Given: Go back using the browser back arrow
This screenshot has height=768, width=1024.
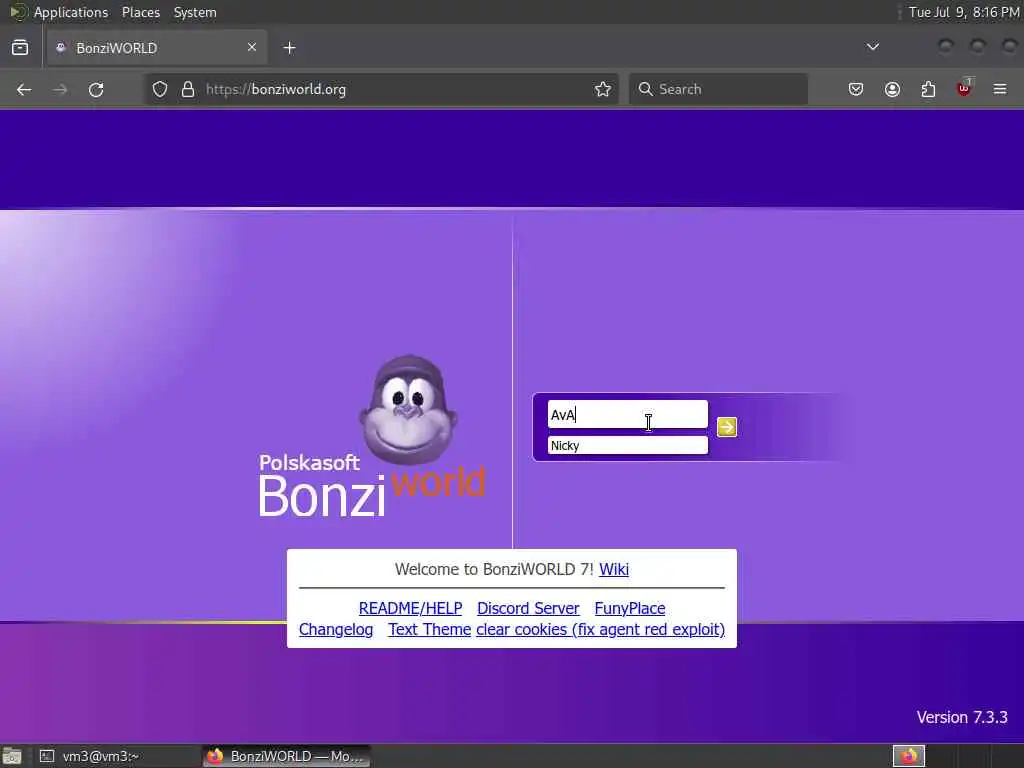Looking at the screenshot, I should tap(24, 89).
